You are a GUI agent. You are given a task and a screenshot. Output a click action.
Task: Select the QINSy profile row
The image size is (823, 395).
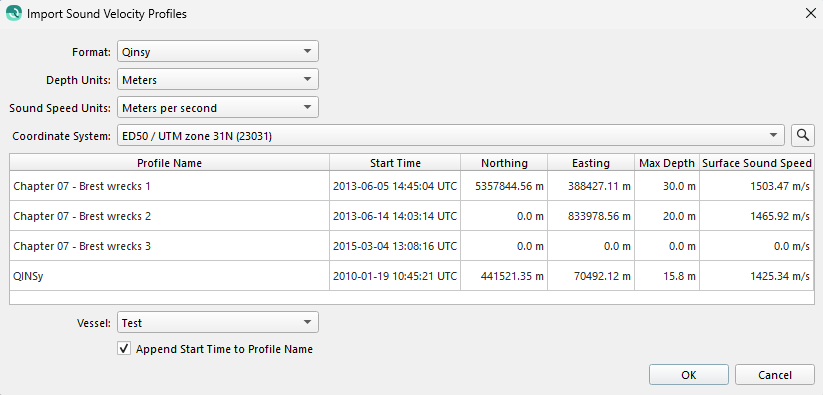[x=412, y=275]
